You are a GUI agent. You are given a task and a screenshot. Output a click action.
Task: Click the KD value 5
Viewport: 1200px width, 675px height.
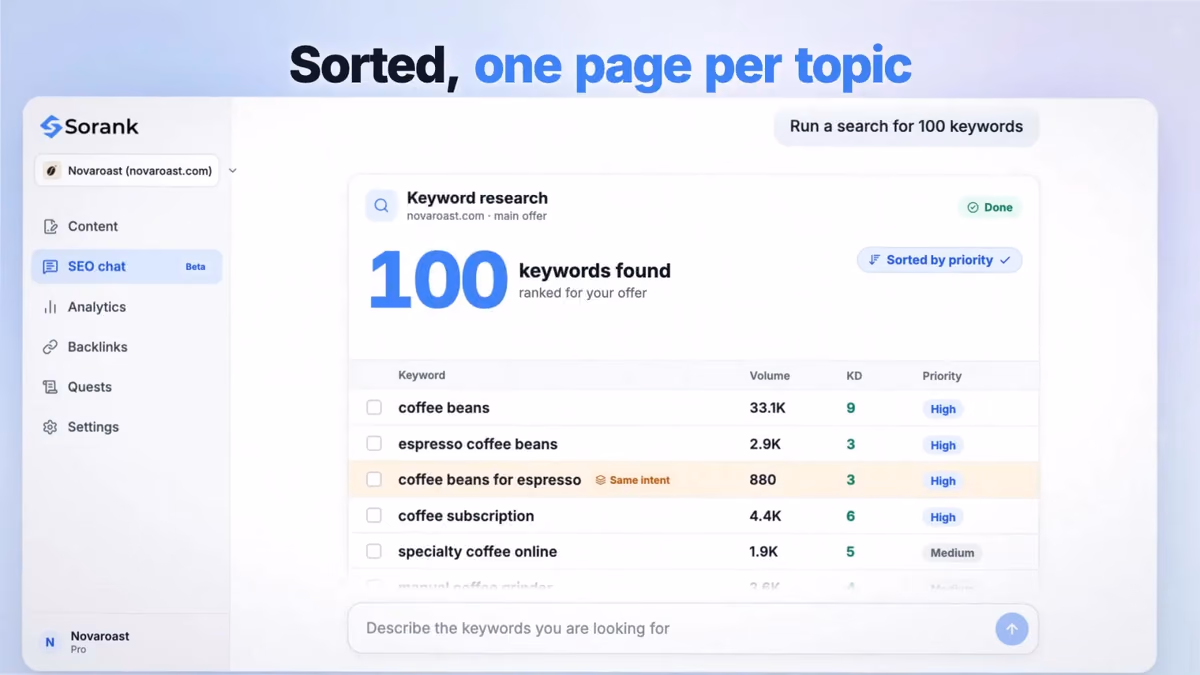coord(851,552)
